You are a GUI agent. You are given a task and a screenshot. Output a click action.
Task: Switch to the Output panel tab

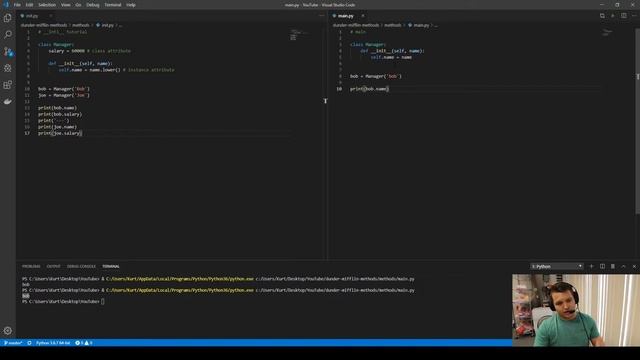53,266
